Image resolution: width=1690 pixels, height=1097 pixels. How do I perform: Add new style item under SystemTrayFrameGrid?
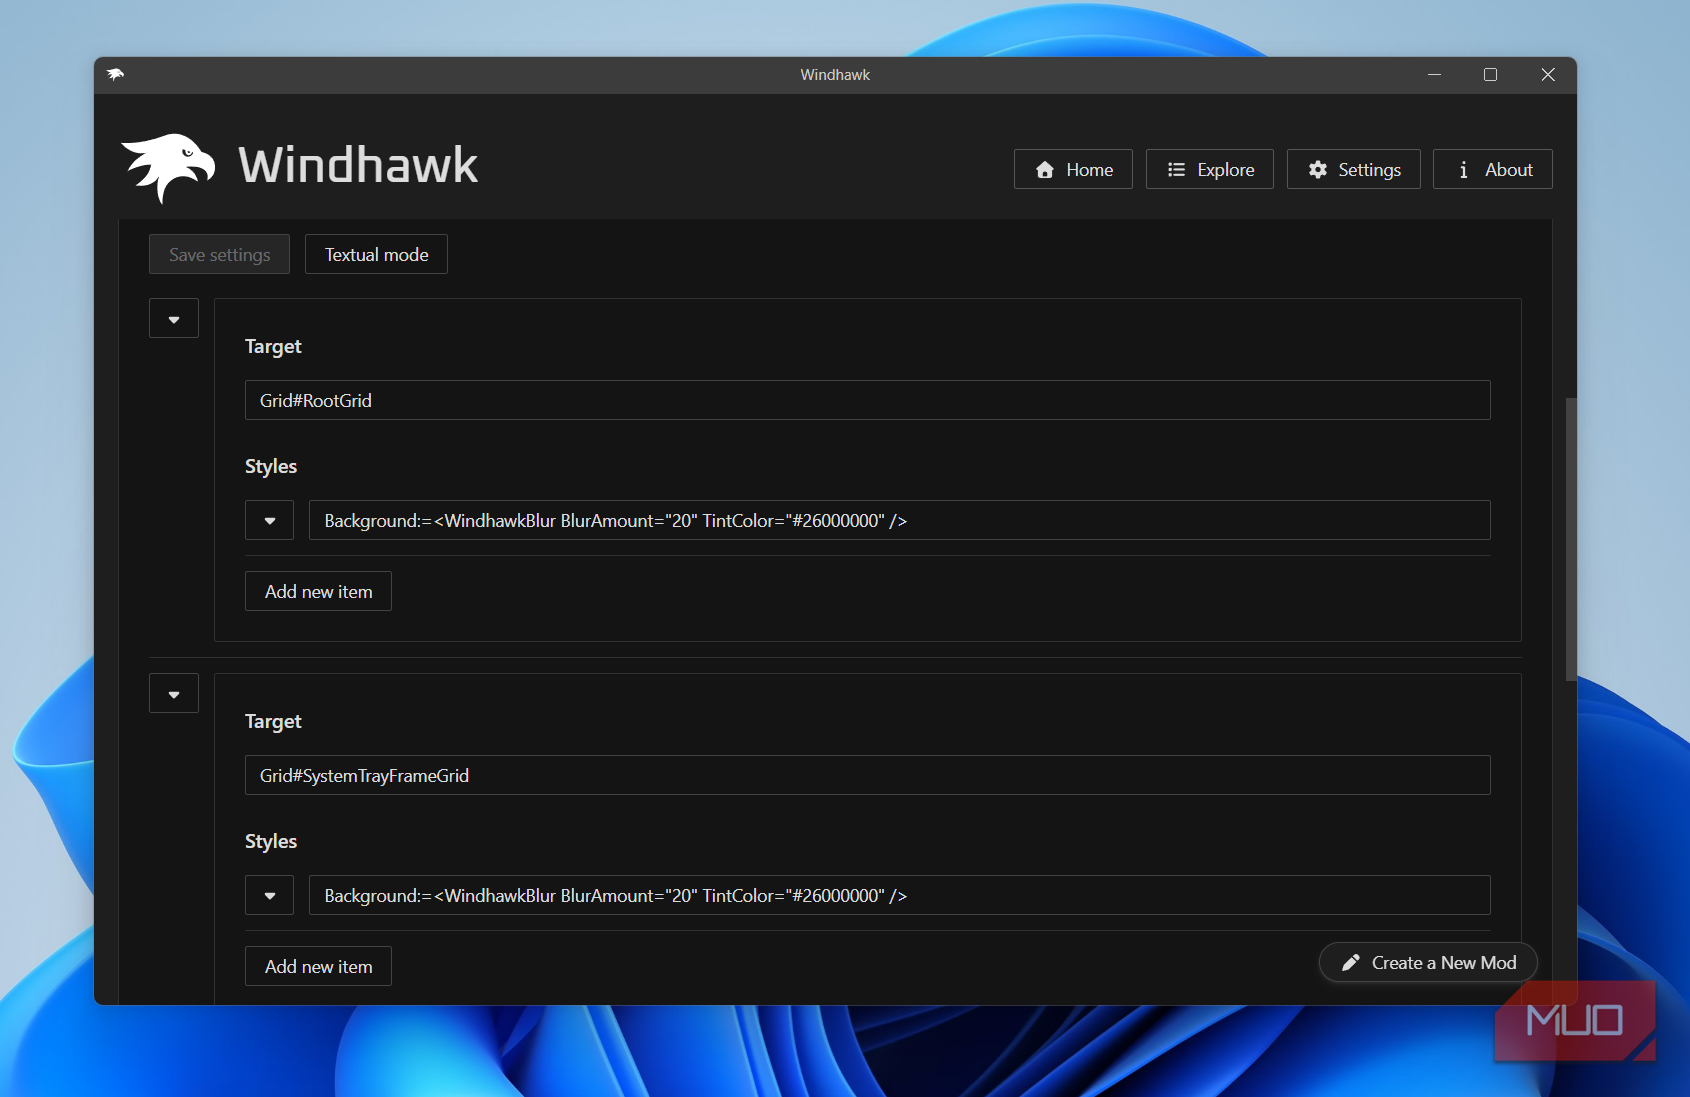pos(318,966)
